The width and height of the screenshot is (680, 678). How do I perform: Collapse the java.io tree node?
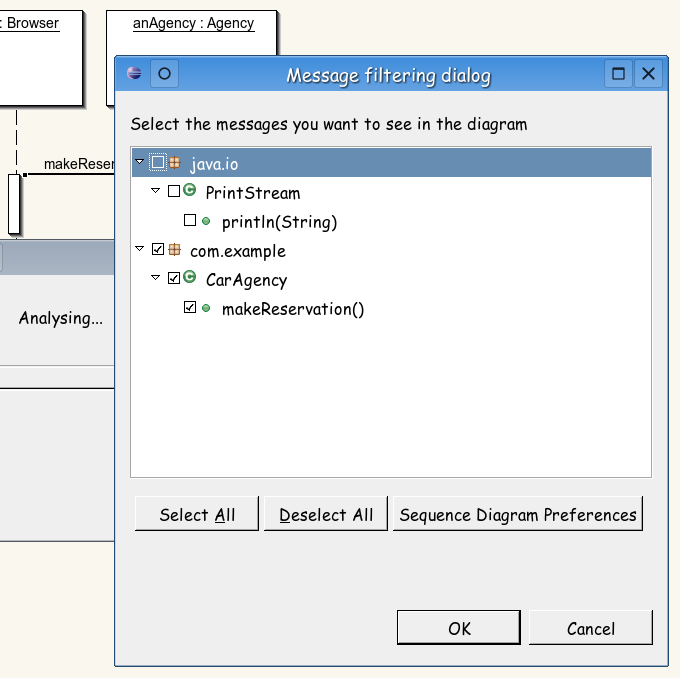click(x=140, y=161)
